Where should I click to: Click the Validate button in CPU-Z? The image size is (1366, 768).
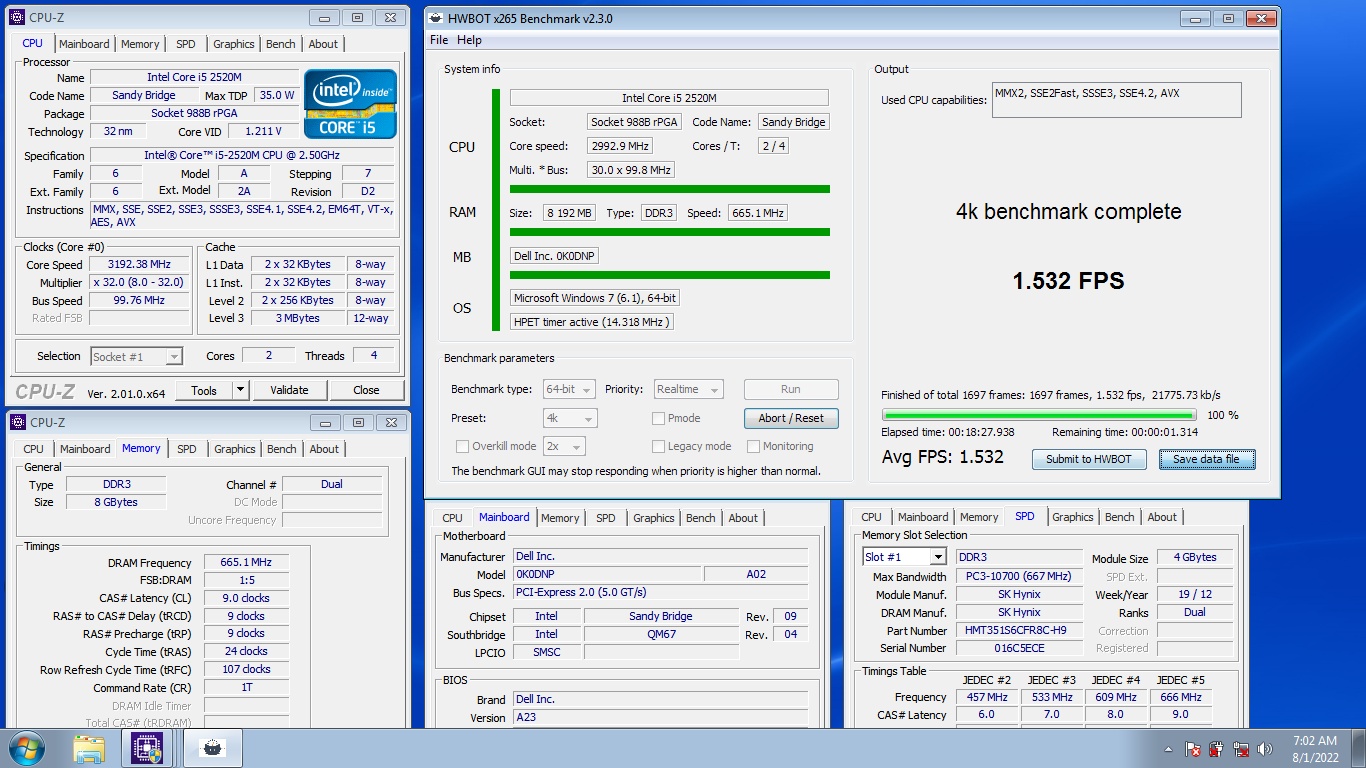289,390
